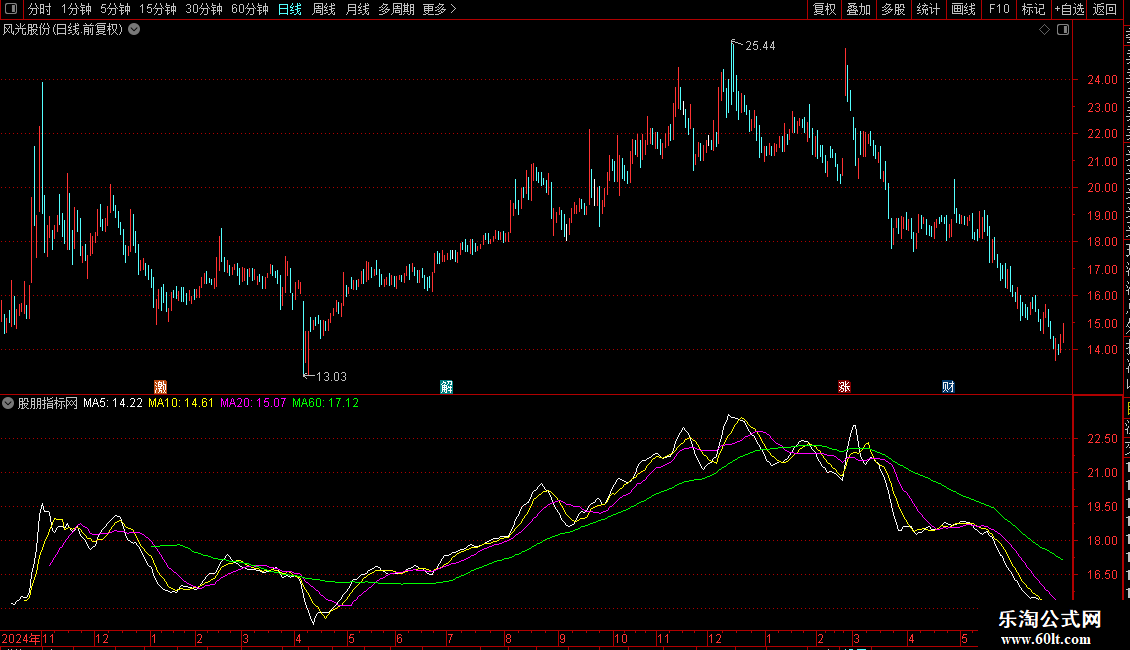The image size is (1130, 650).
Task: Click the teal 解 event marker
Action: [x=447, y=387]
